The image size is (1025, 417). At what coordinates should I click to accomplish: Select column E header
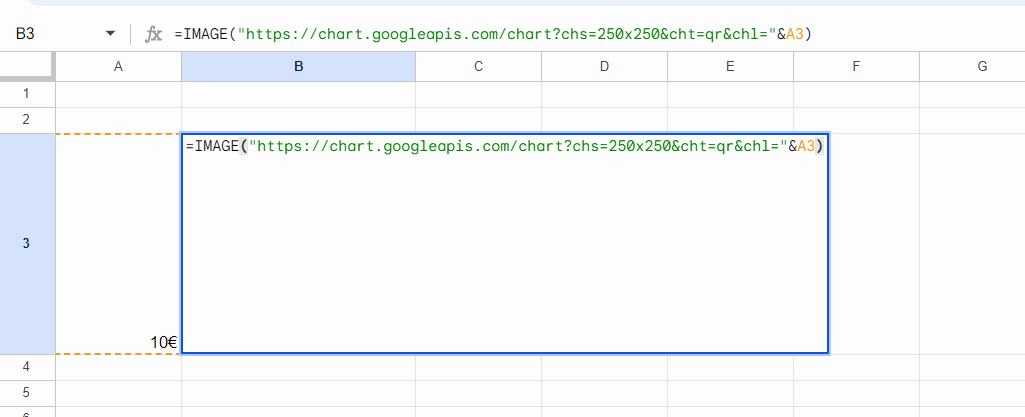[730, 67]
